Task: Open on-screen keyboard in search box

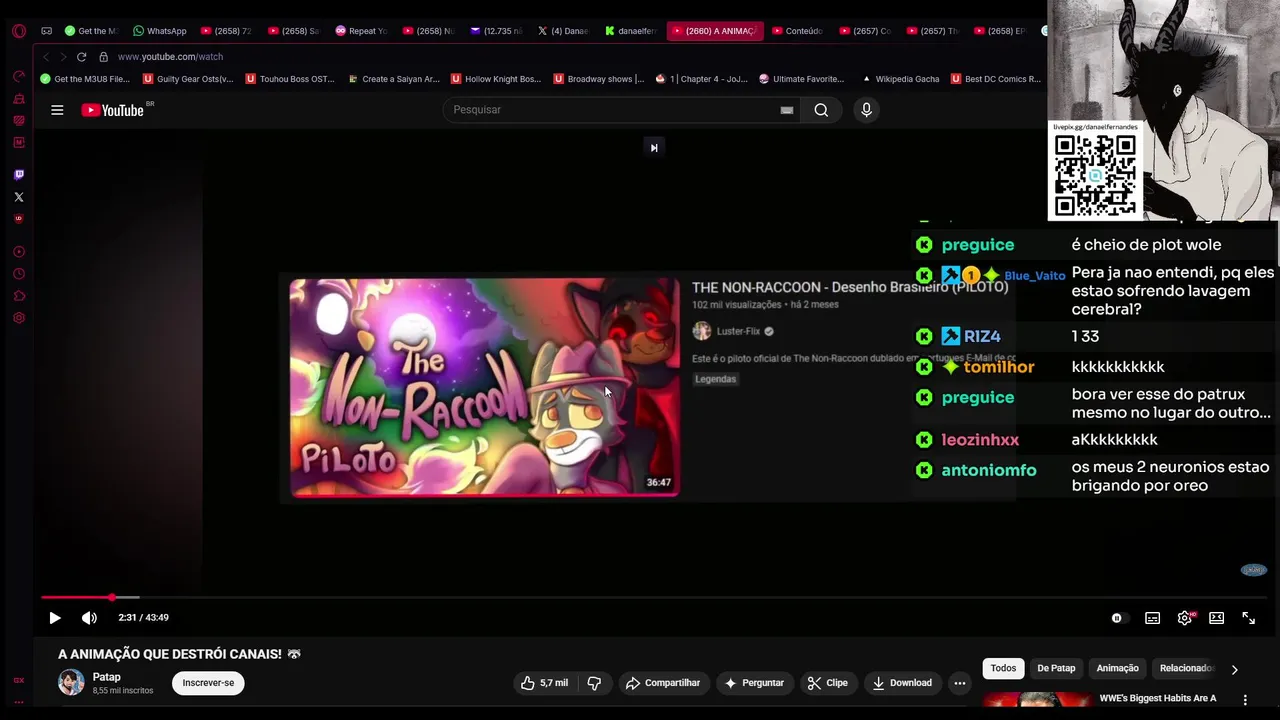Action: [787, 110]
